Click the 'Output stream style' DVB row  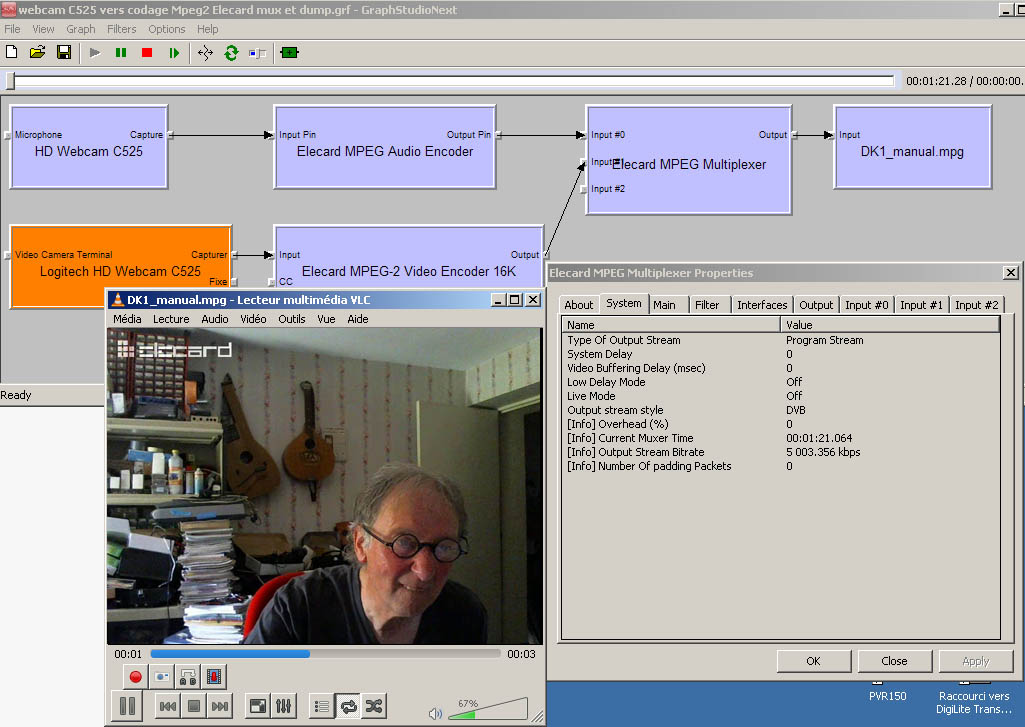(x=780, y=410)
